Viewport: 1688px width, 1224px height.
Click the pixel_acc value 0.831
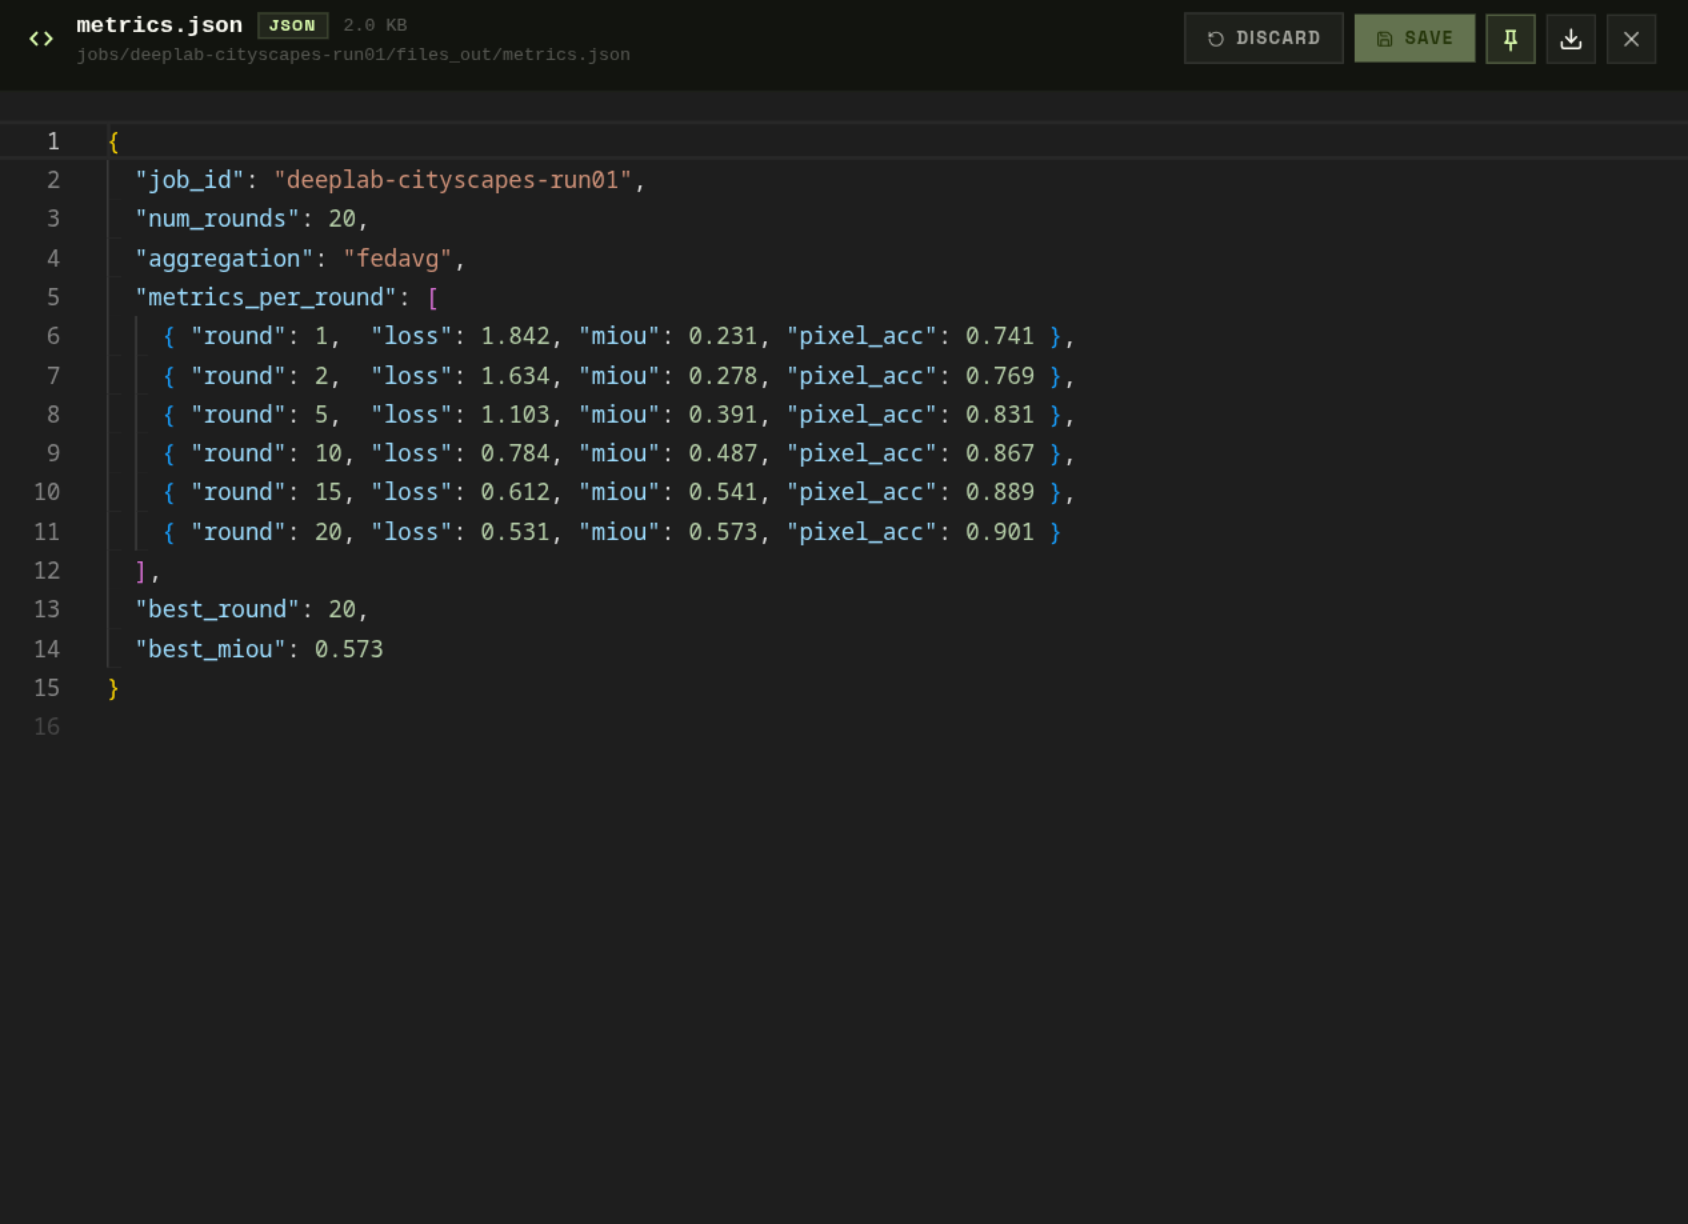point(1000,414)
